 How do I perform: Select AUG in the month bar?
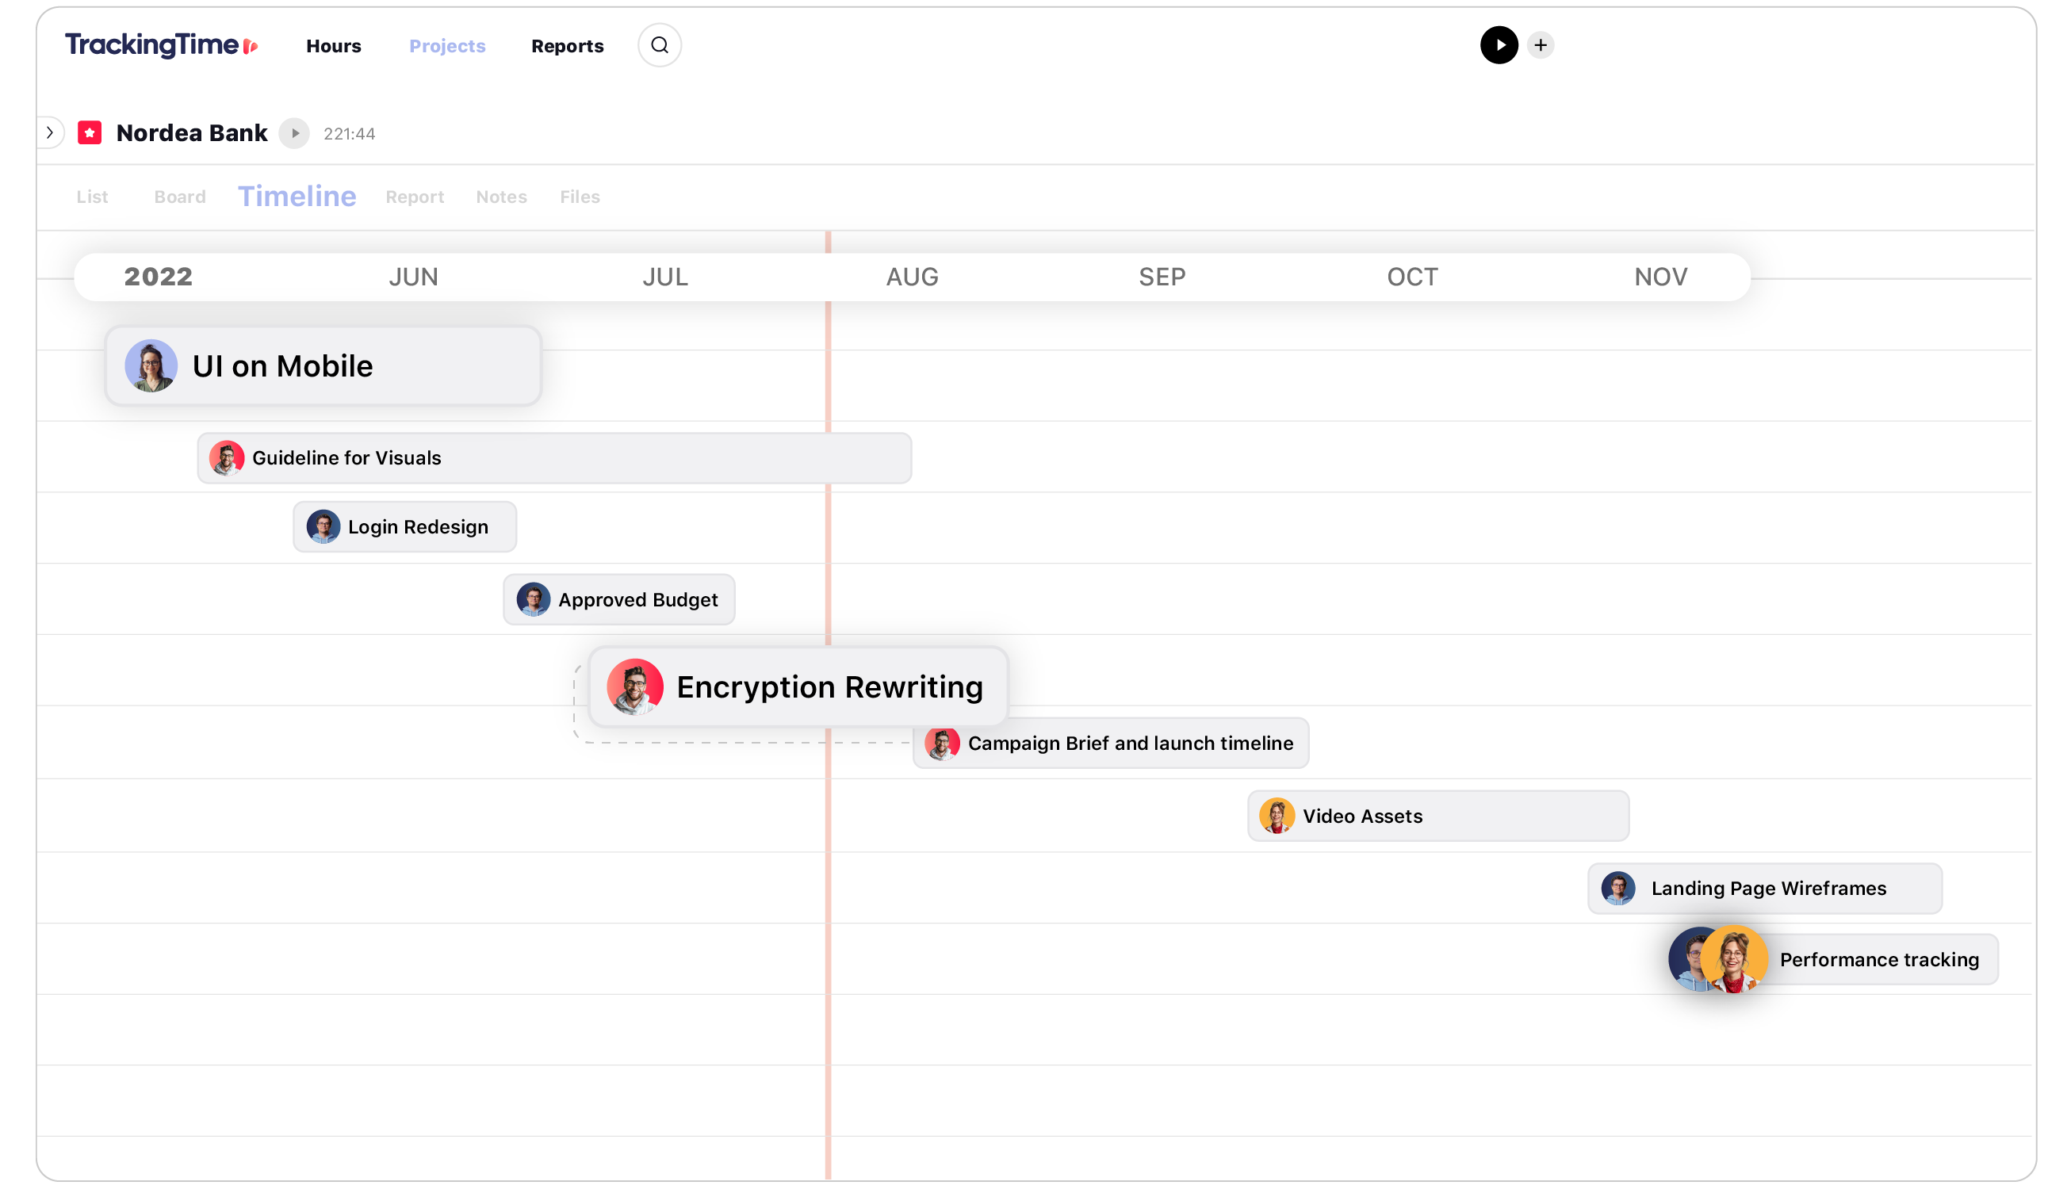912,277
